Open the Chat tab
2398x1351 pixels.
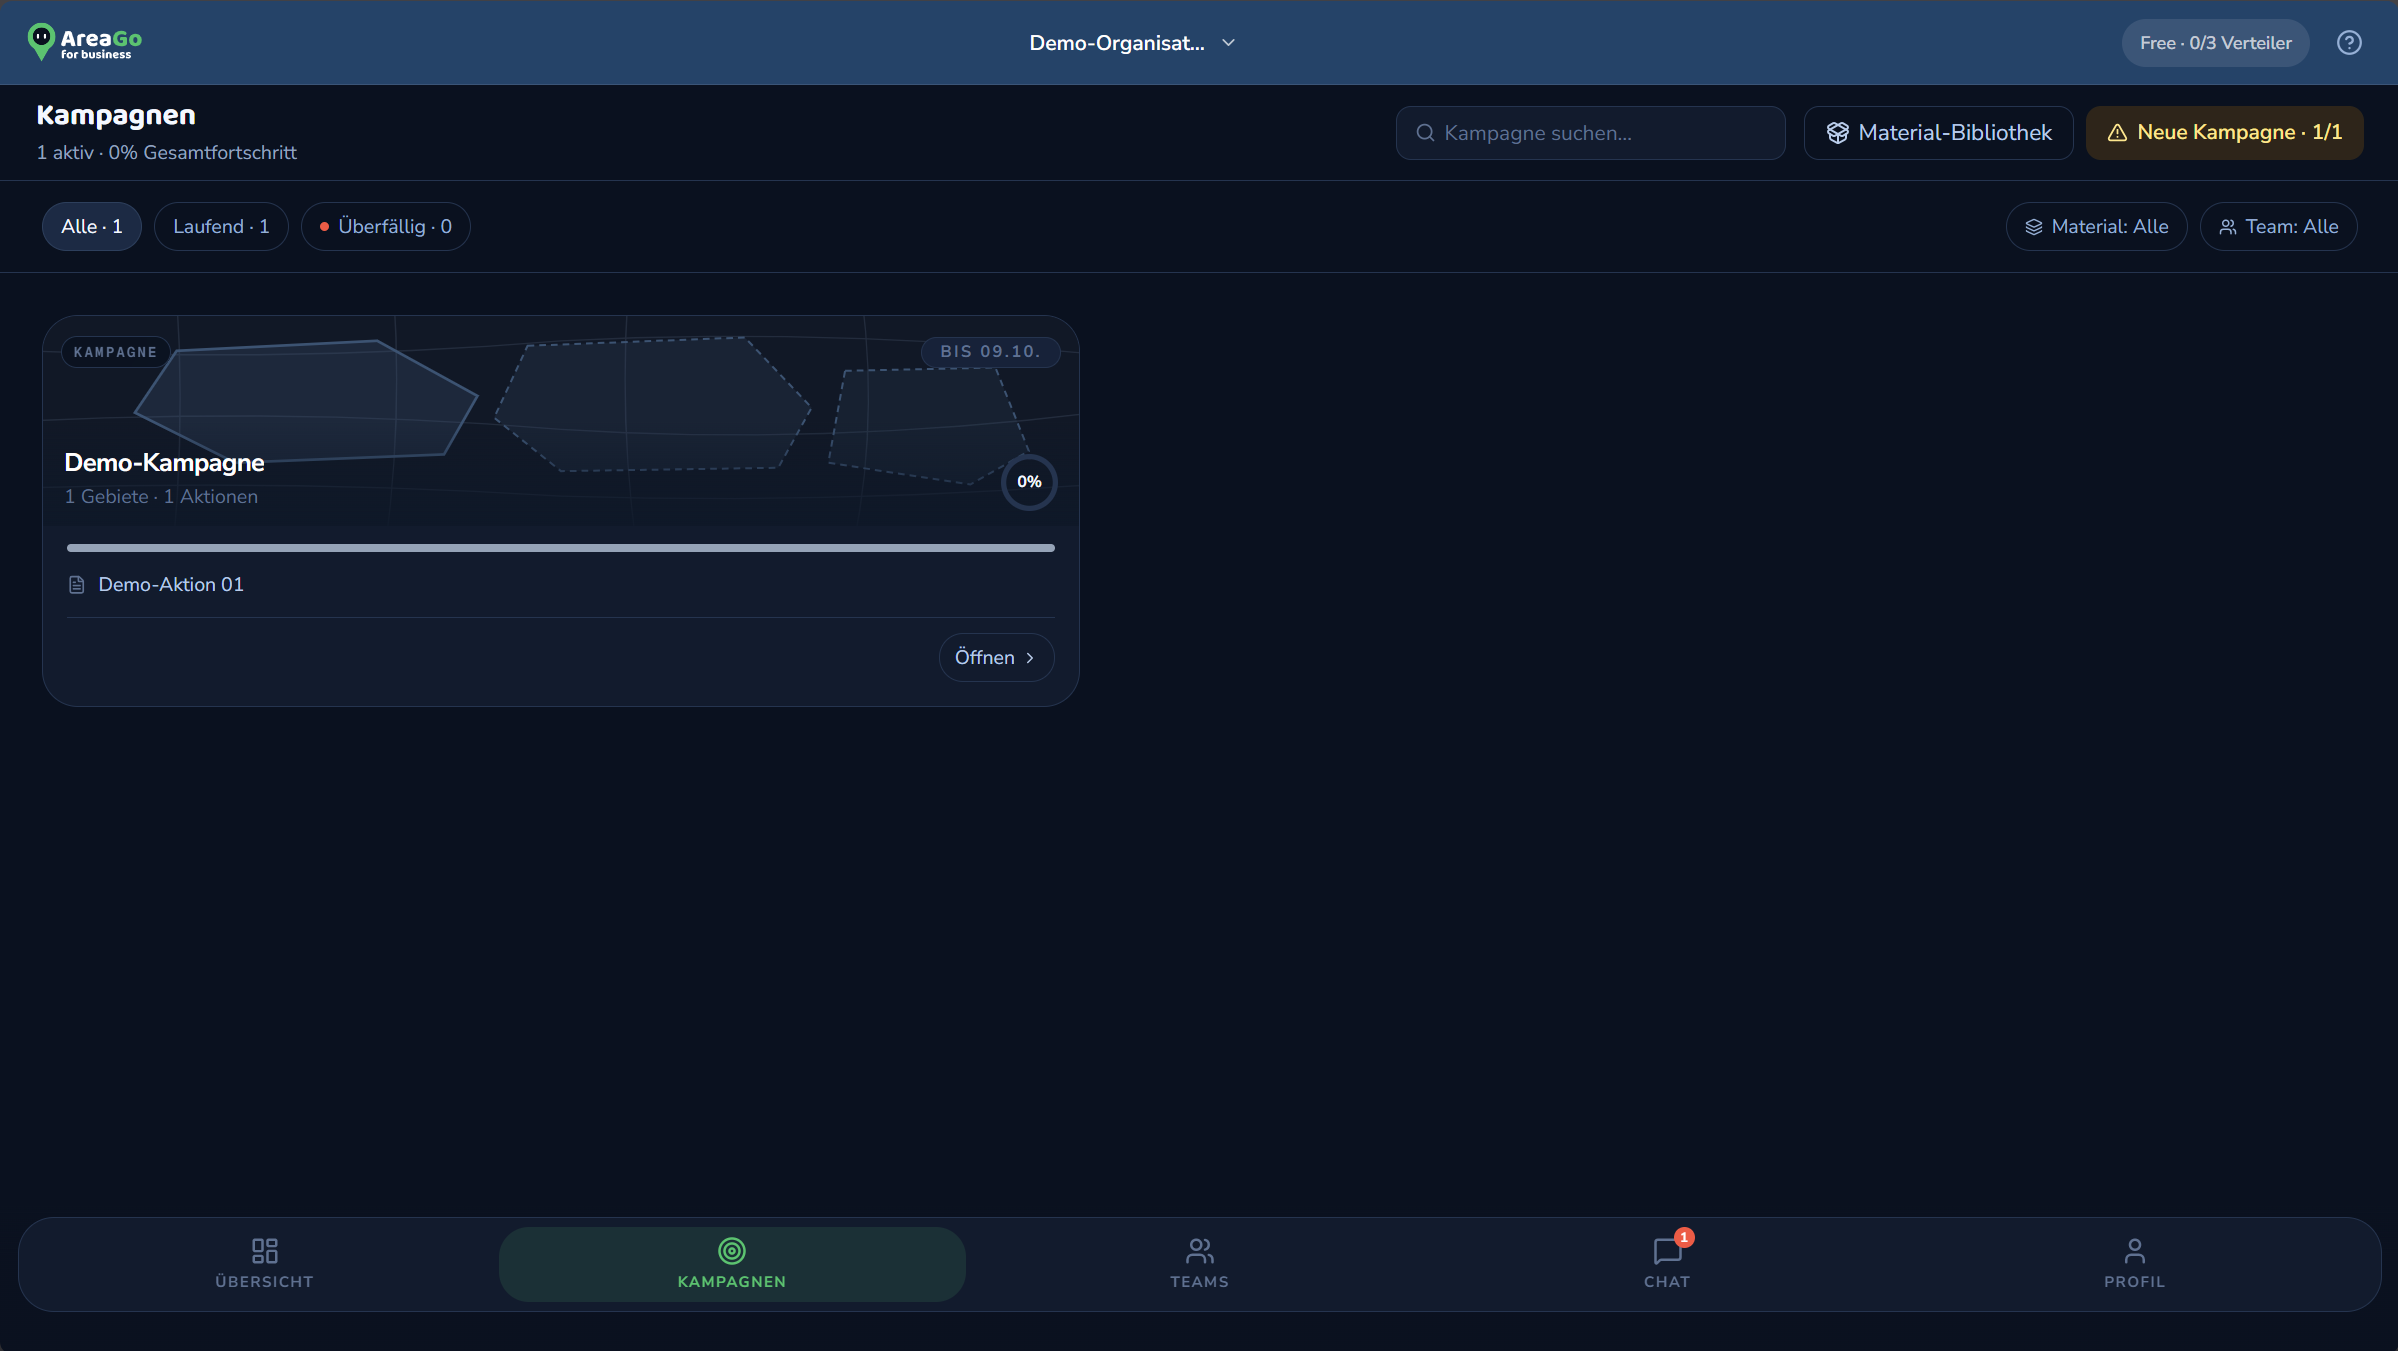(1667, 1264)
